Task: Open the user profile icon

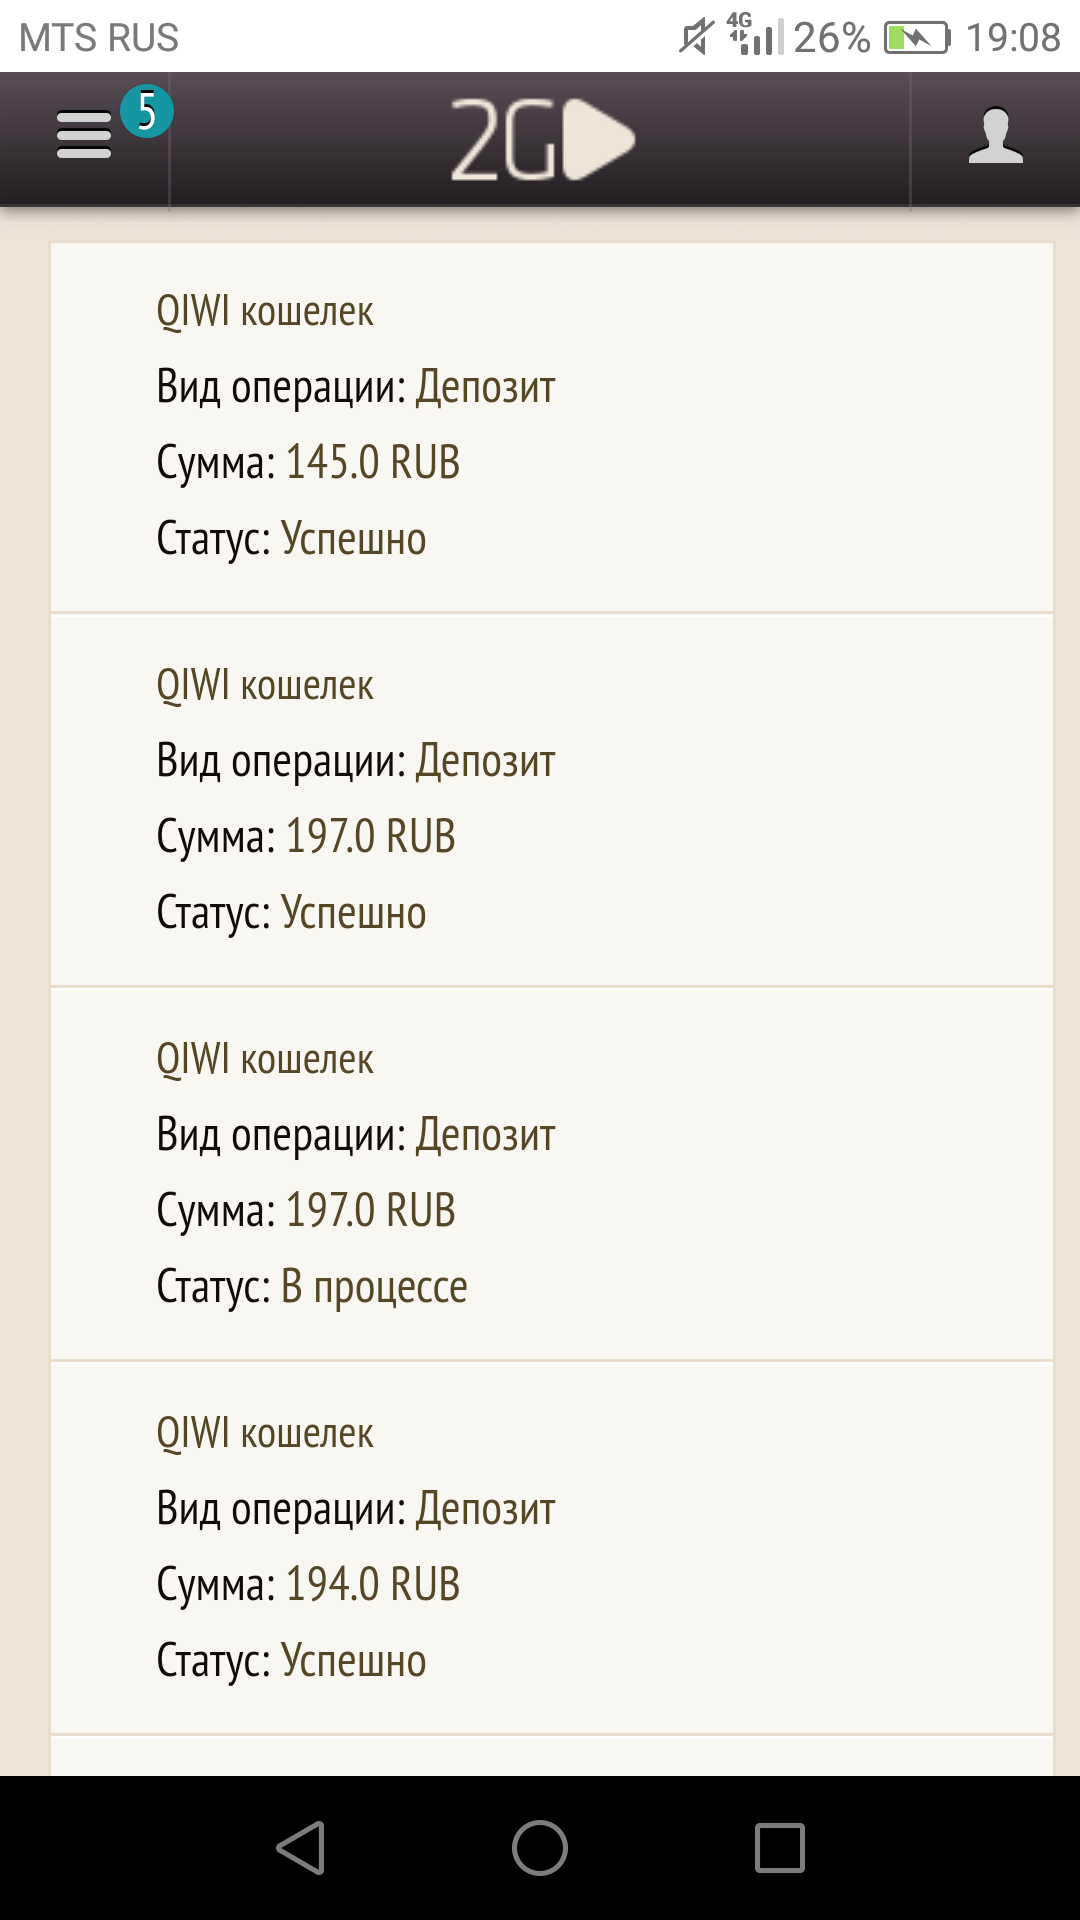Action: point(995,136)
